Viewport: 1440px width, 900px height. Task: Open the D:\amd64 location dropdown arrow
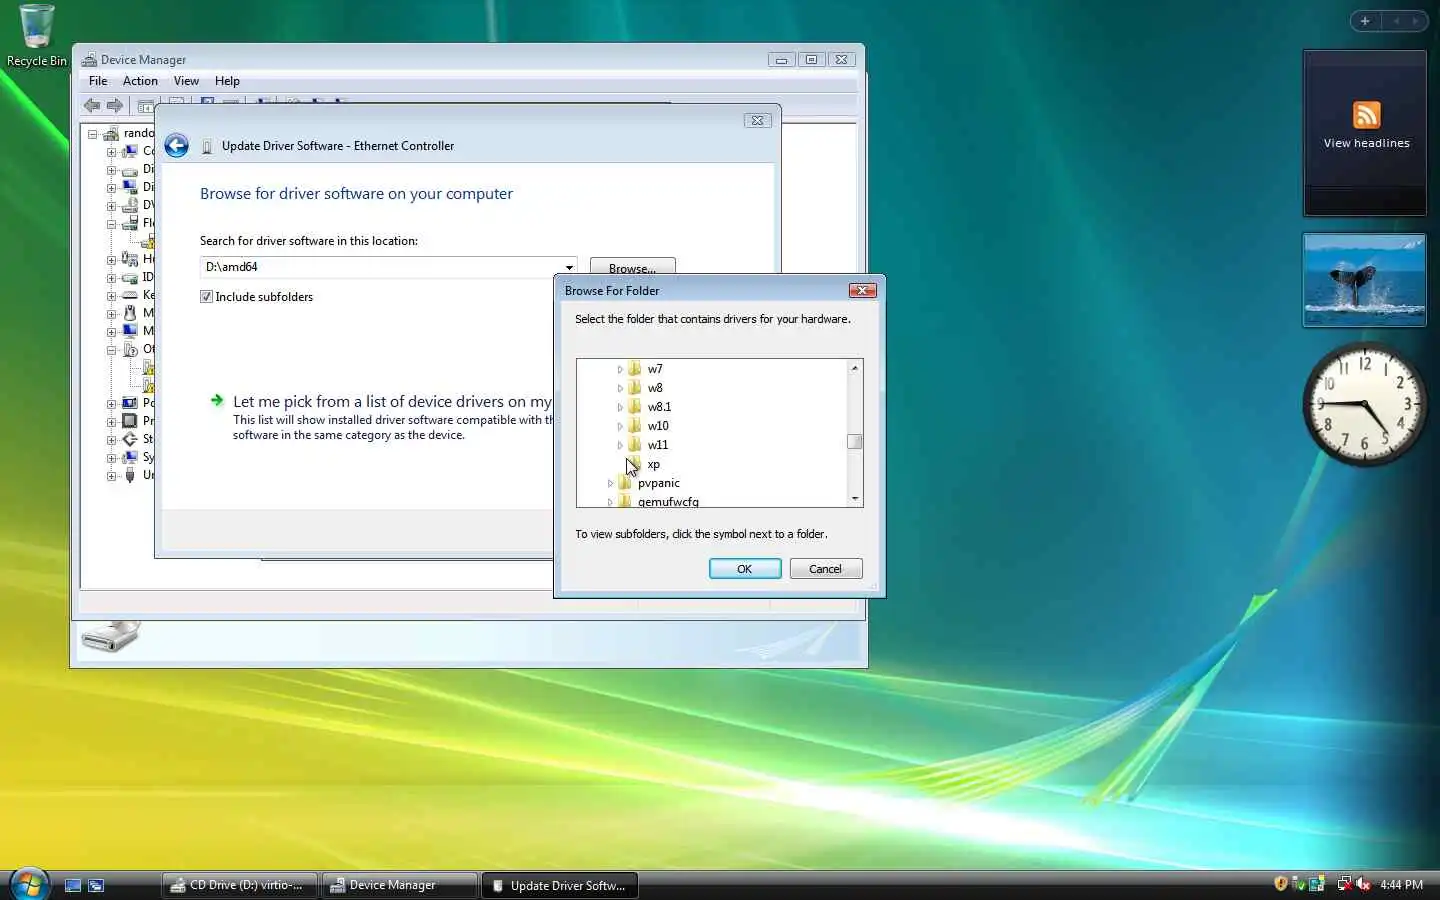[569, 267]
